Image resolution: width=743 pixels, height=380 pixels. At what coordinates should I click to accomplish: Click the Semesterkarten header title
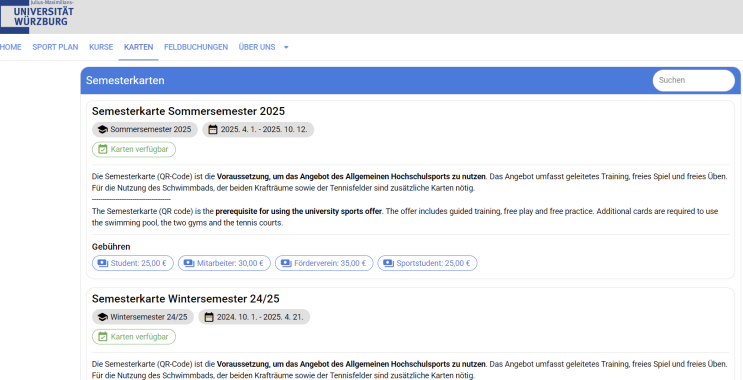coord(125,80)
